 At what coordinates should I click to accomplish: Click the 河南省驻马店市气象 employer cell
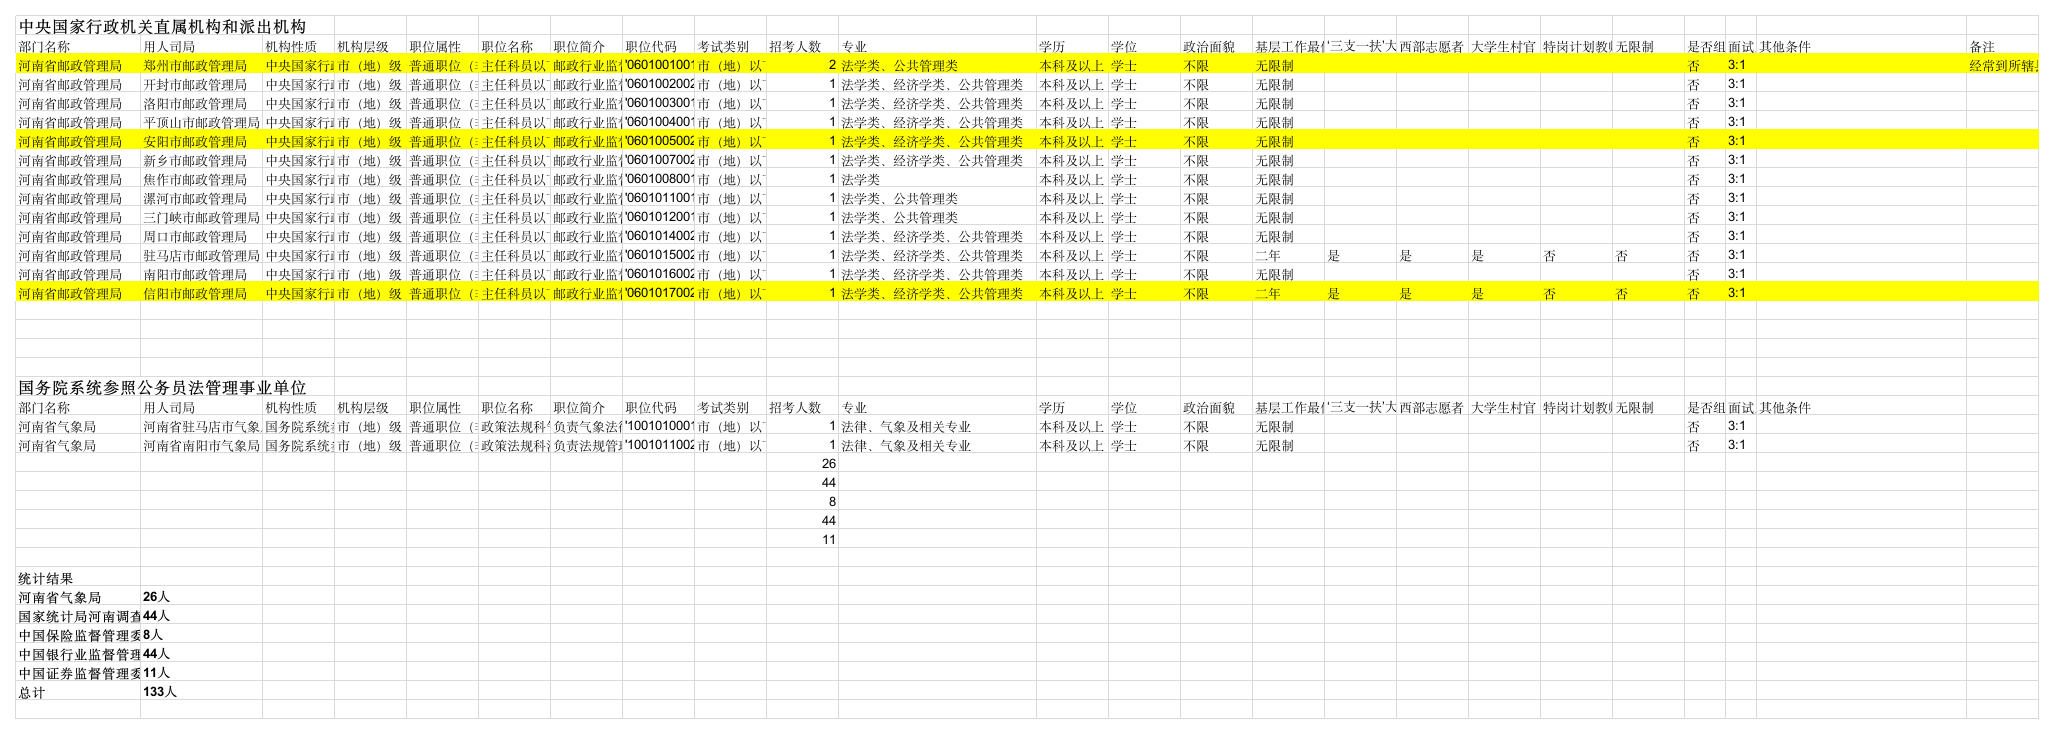coord(201,426)
